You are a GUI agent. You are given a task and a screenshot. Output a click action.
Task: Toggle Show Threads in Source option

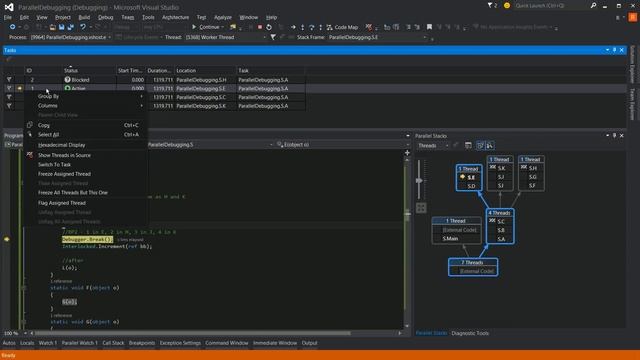coord(86,156)
